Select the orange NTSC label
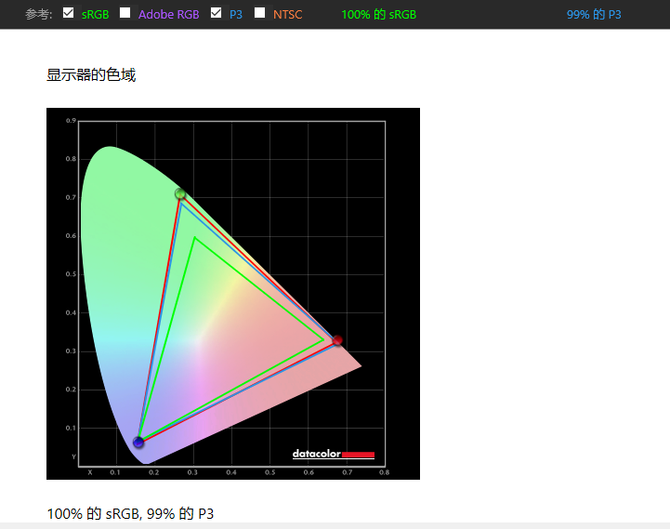Viewport: 670px width, 529px height. 288,15
